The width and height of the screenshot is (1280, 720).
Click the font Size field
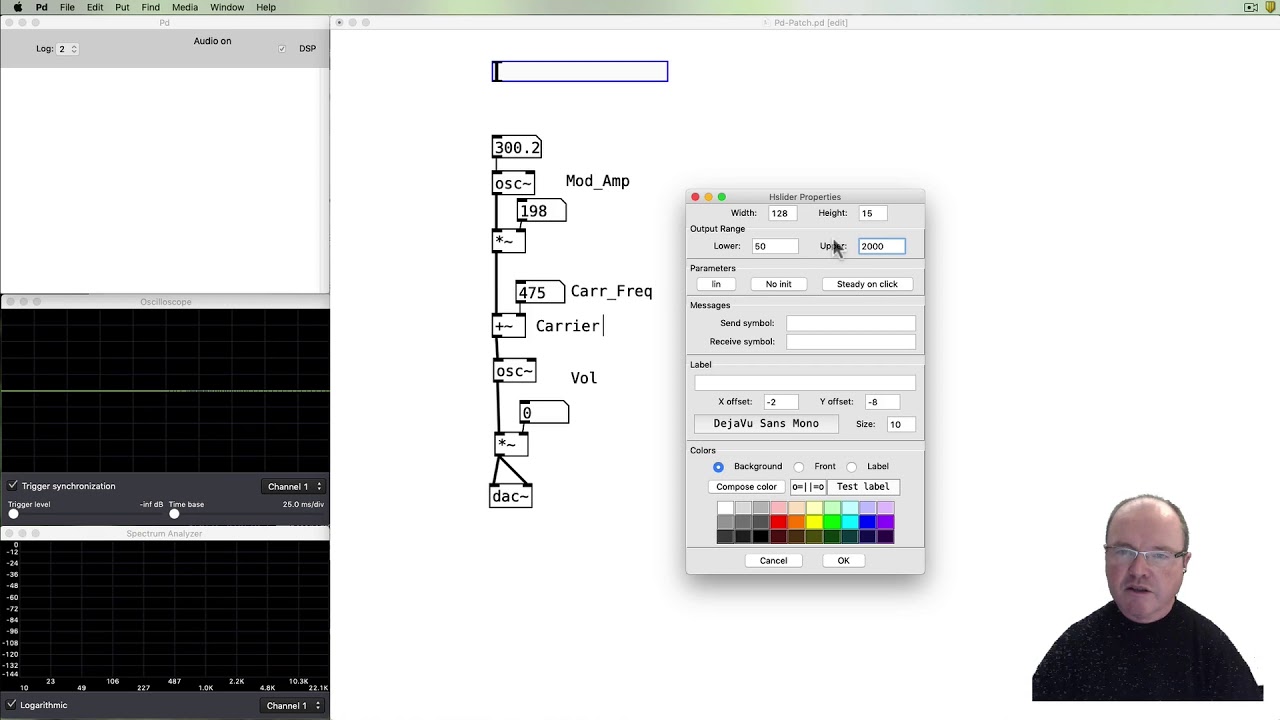[899, 424]
